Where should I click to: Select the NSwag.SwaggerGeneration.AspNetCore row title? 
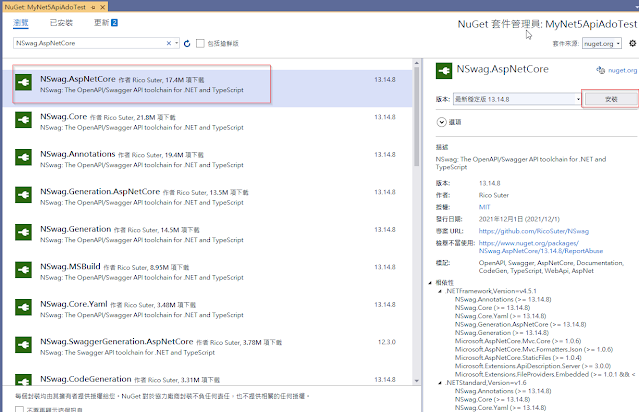[x=117, y=341]
